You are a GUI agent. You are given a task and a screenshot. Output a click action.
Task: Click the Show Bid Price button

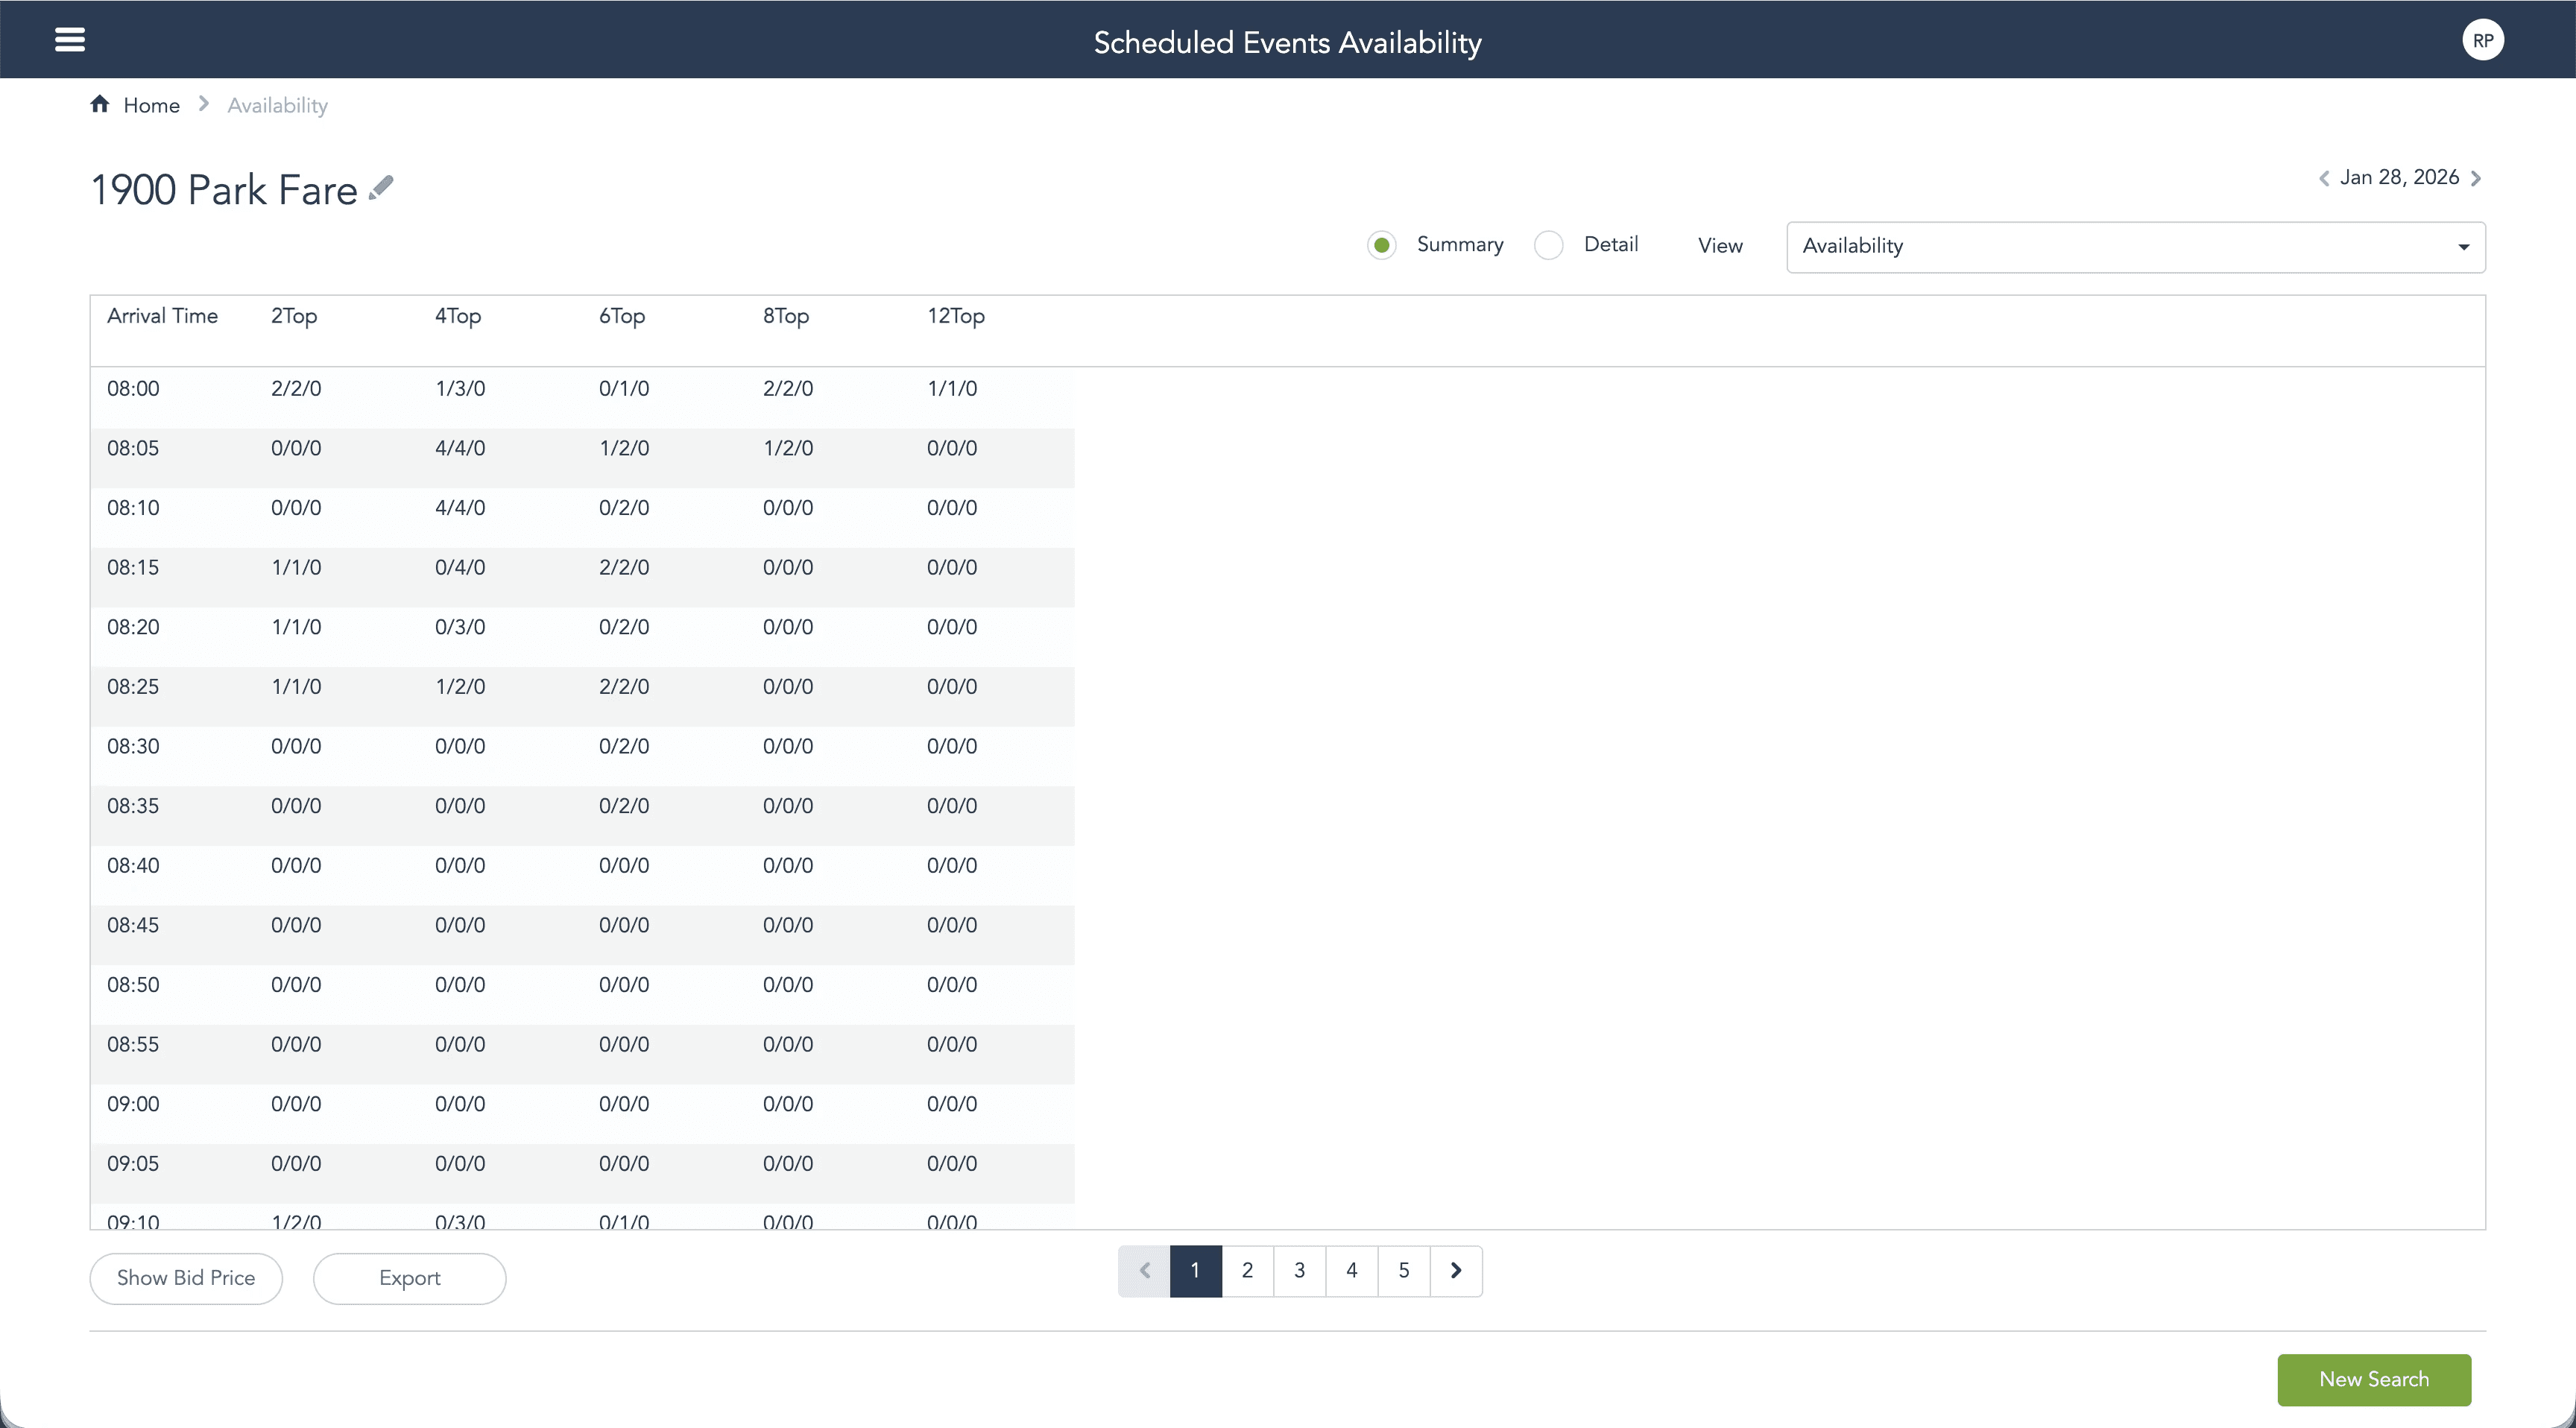pos(185,1278)
